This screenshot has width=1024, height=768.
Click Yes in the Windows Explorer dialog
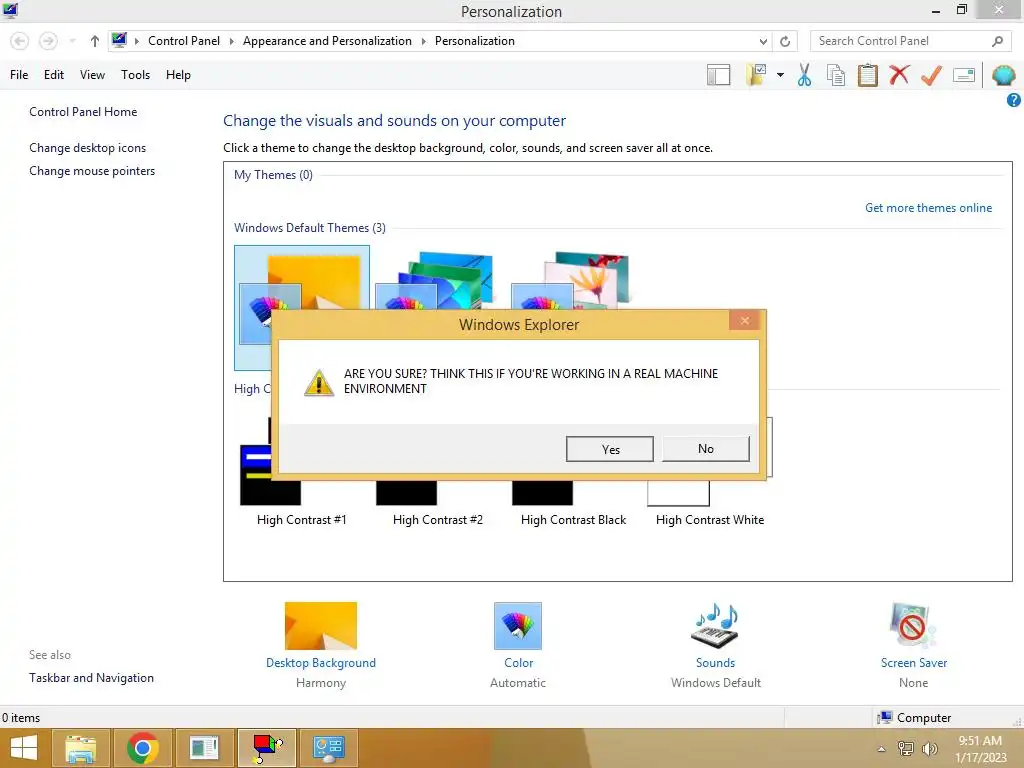tap(609, 449)
